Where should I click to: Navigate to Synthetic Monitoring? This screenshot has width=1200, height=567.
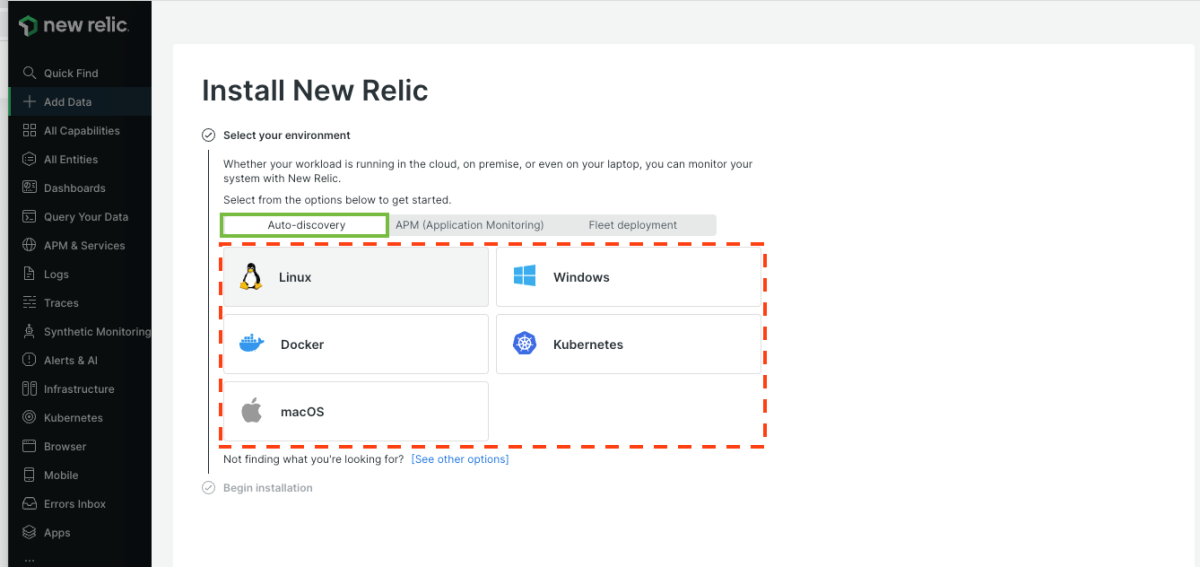pyautogui.click(x=96, y=332)
